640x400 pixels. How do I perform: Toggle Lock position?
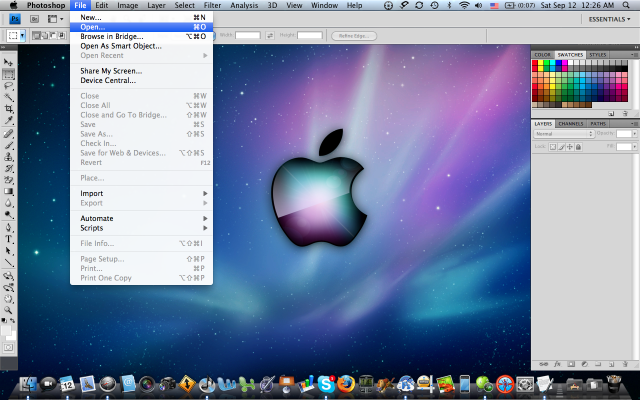click(x=570, y=147)
